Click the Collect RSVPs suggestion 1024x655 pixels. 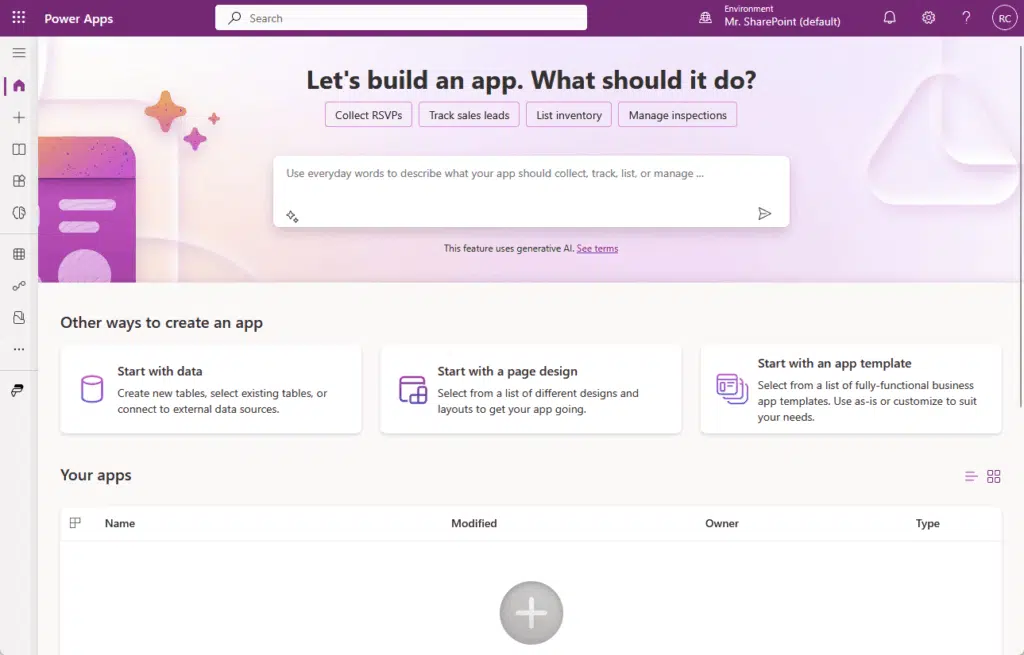[x=368, y=115]
